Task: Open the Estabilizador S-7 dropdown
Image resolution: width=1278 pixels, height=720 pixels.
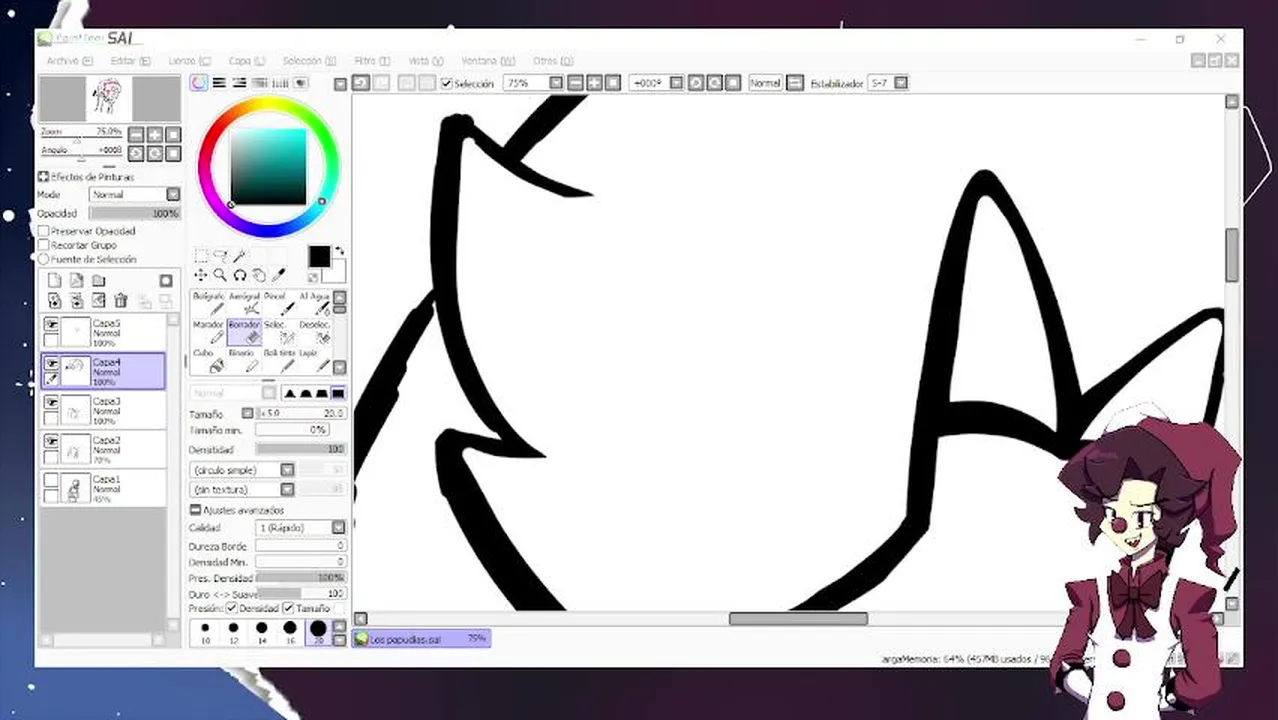Action: coord(900,83)
